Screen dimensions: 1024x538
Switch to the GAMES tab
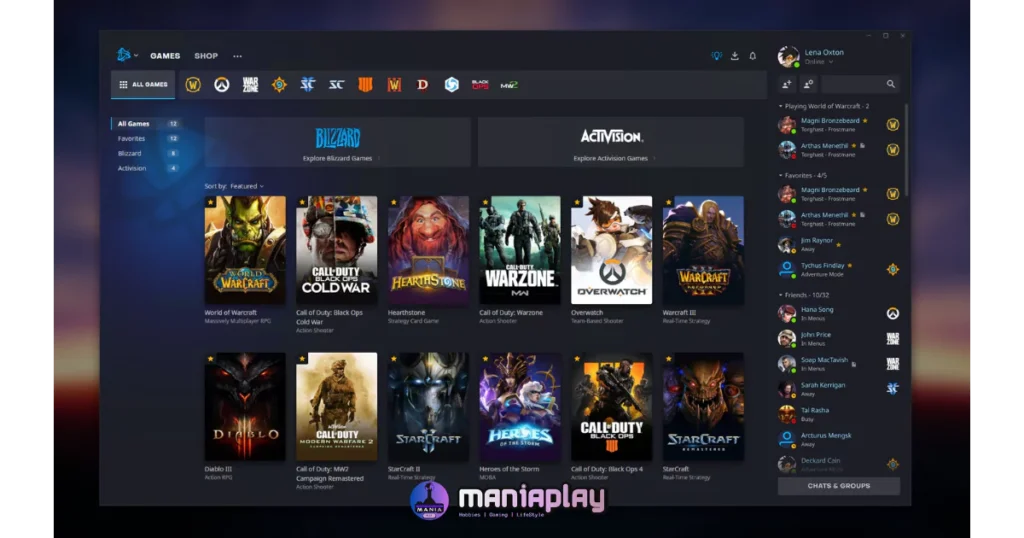165,56
